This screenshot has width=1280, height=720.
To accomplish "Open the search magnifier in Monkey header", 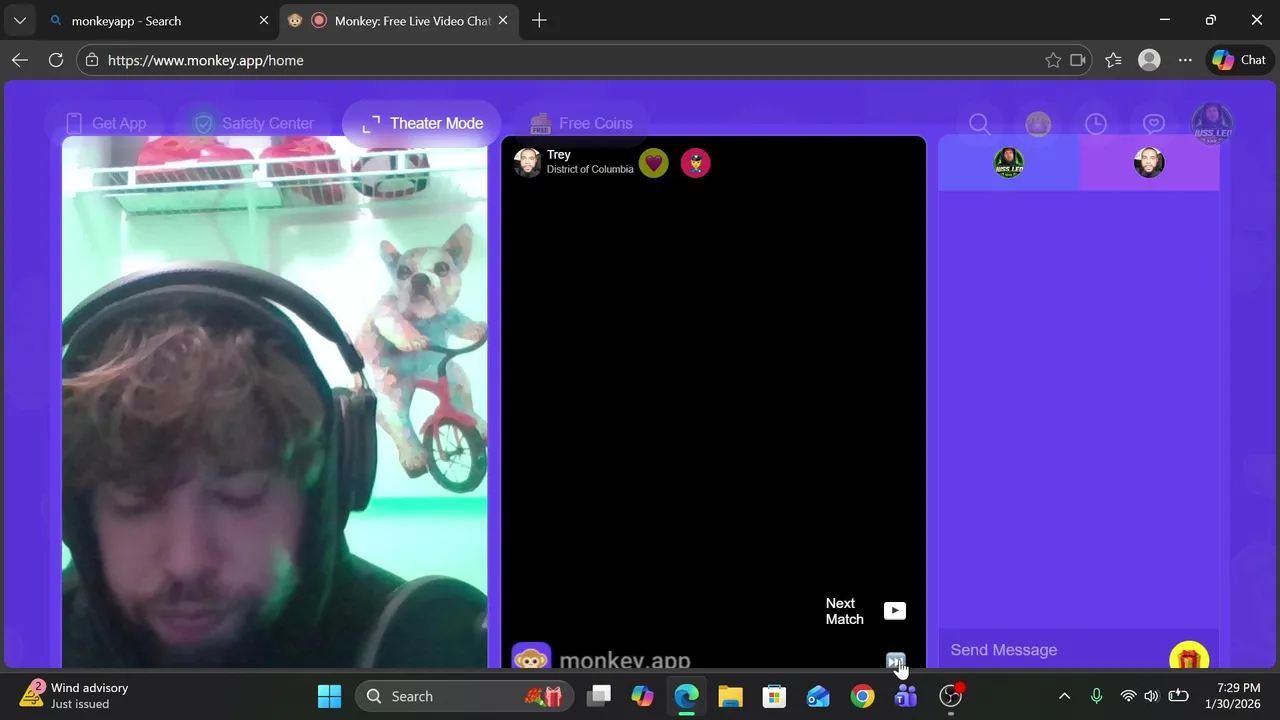I will pyautogui.click(x=979, y=124).
